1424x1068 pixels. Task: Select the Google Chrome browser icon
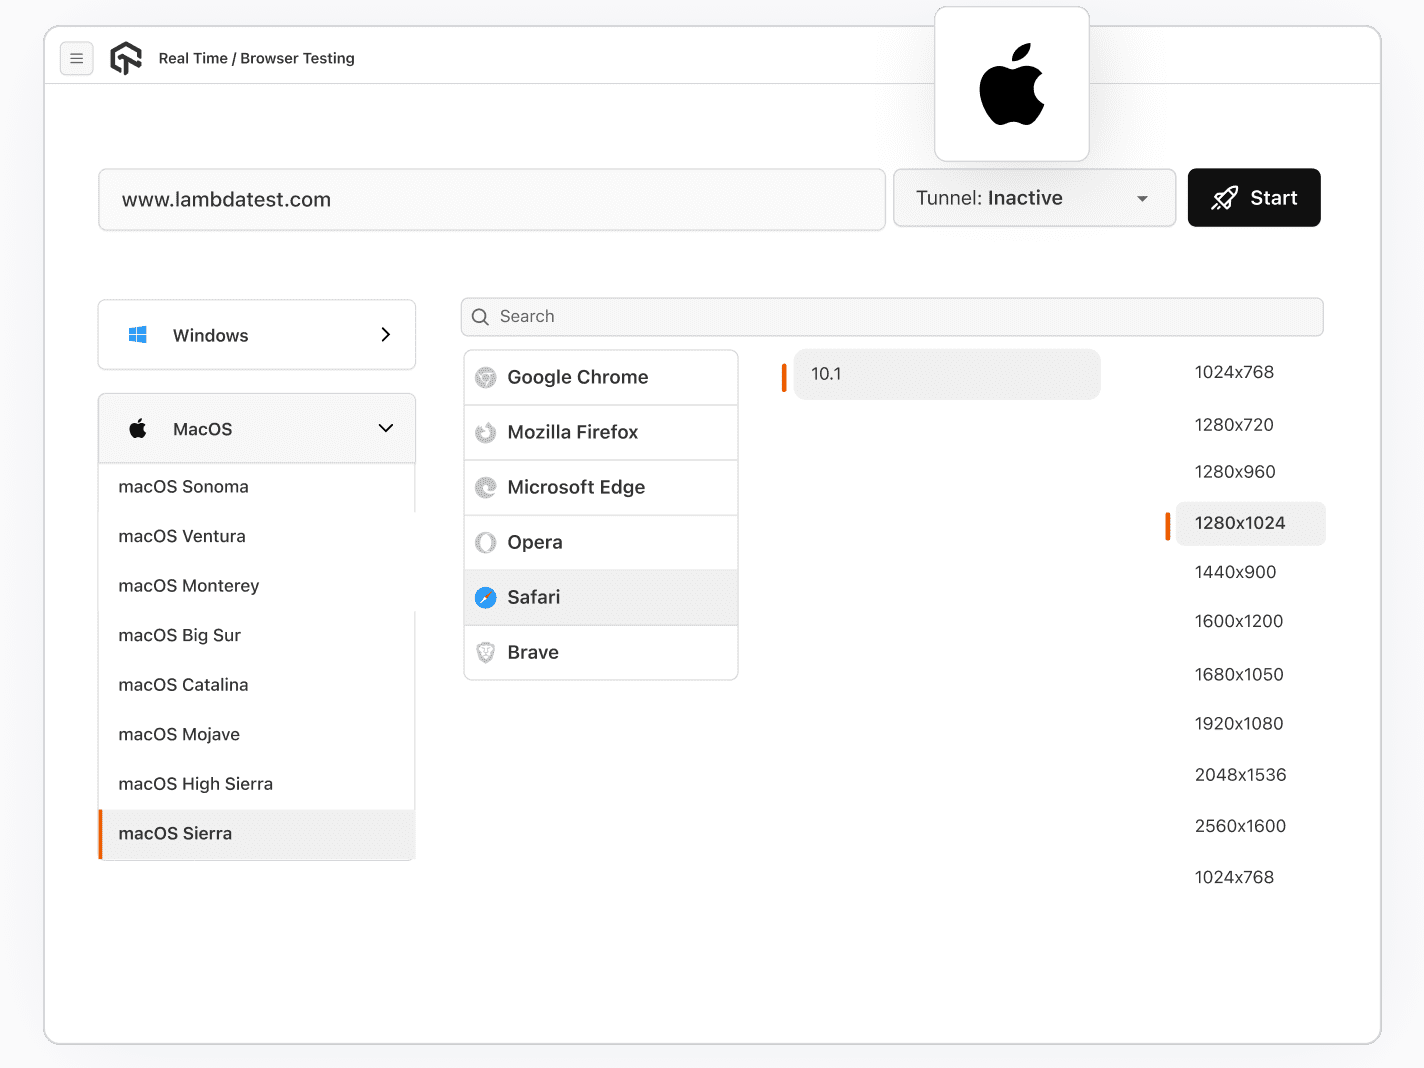click(x=486, y=377)
